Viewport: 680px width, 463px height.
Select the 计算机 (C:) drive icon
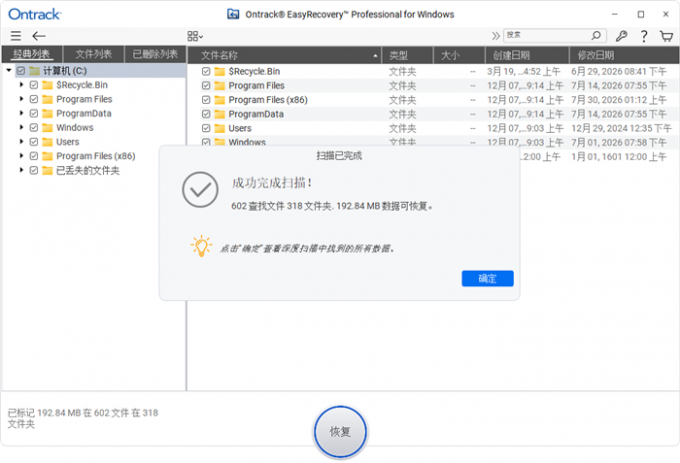tap(34, 70)
